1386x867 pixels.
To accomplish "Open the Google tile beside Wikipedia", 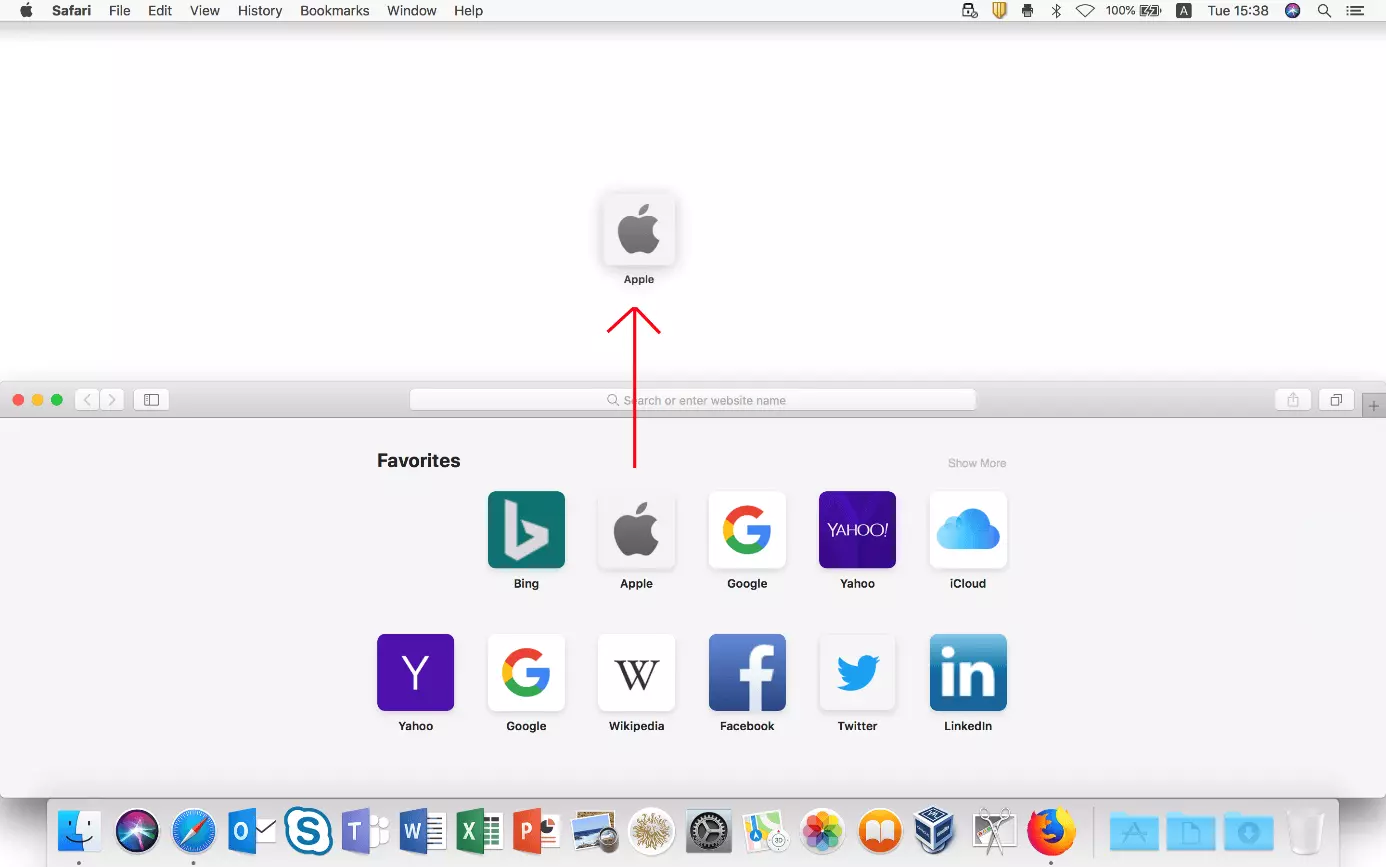I will coord(526,672).
